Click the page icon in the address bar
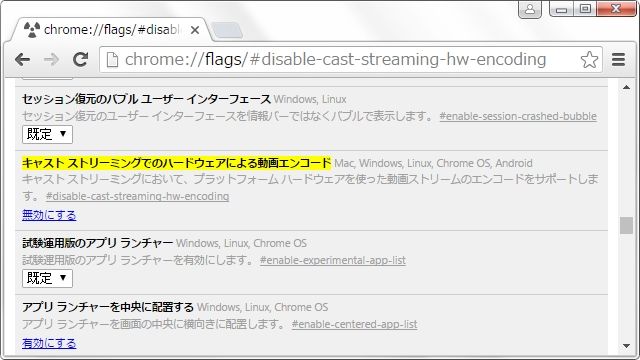This screenshot has width=640, height=360. (112, 60)
